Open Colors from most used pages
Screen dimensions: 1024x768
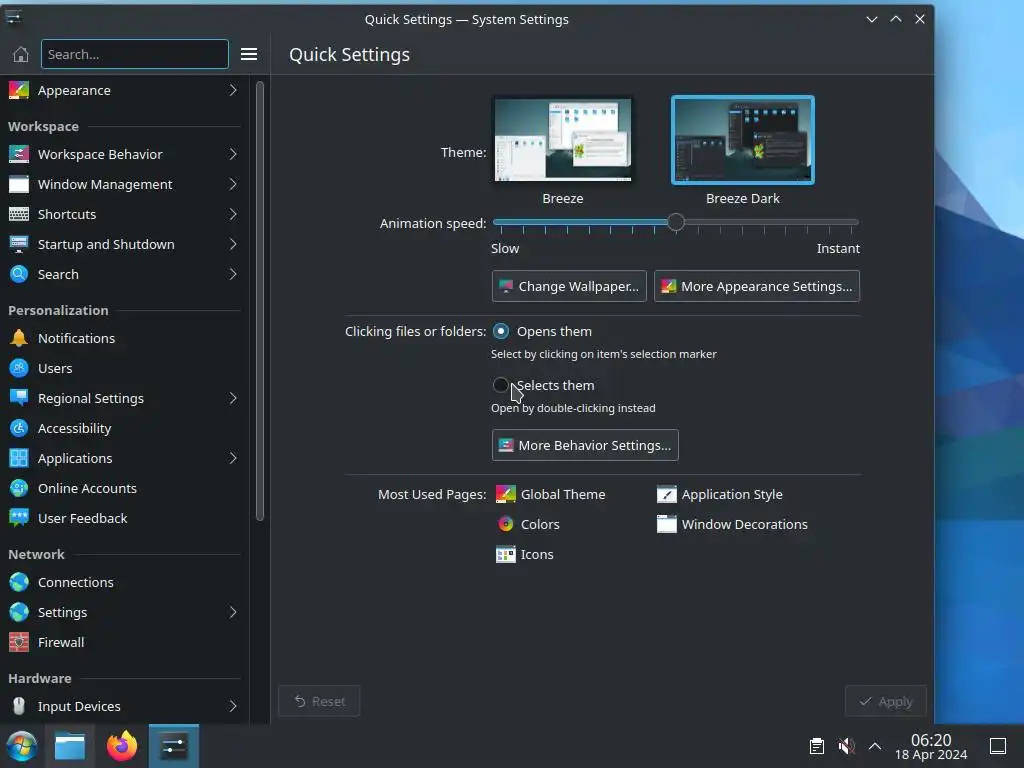(528, 524)
